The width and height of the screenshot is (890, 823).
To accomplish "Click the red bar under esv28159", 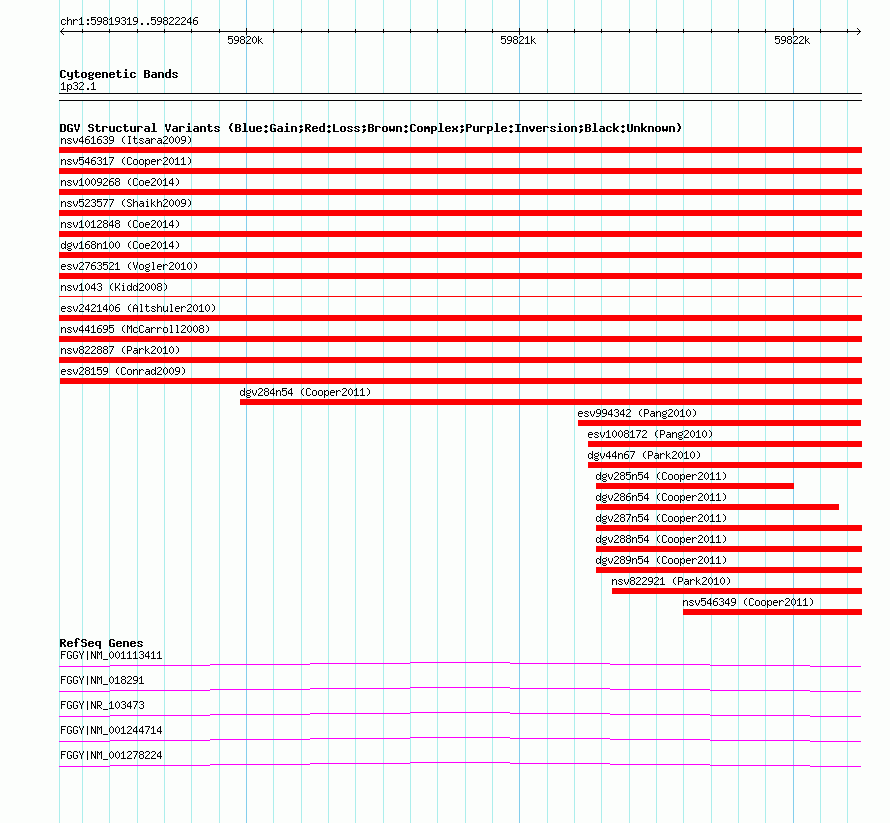I will pyautogui.click(x=460, y=381).
